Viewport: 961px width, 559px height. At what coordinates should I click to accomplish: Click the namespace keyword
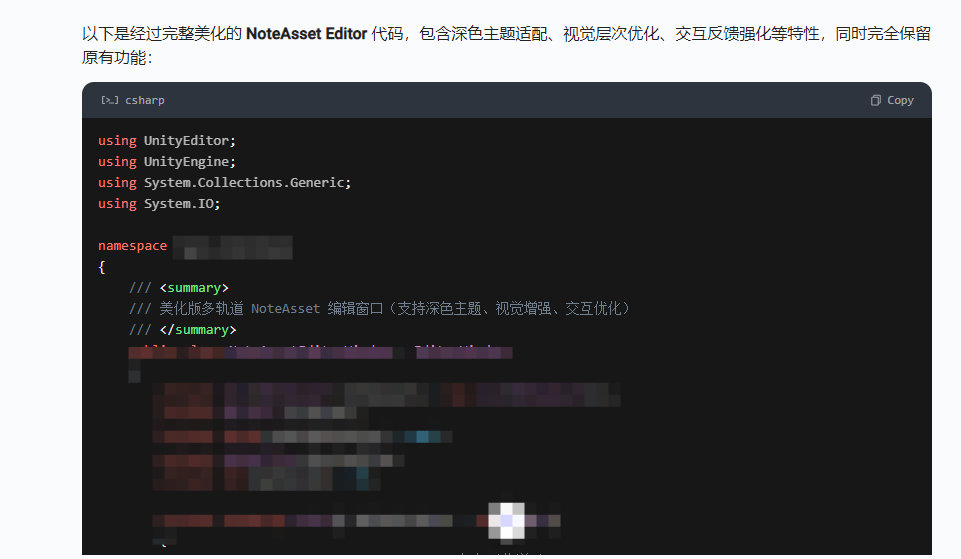132,246
